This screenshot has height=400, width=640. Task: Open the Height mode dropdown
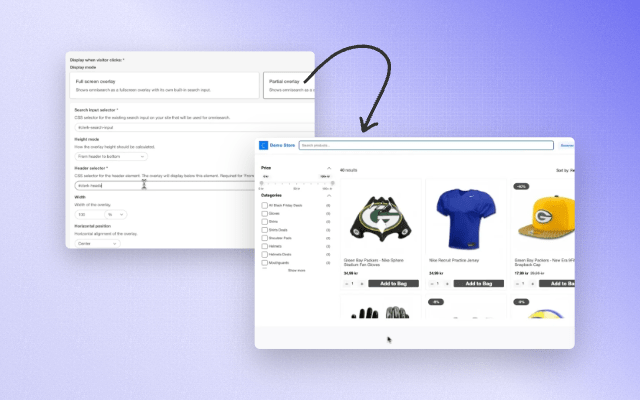pos(111,156)
